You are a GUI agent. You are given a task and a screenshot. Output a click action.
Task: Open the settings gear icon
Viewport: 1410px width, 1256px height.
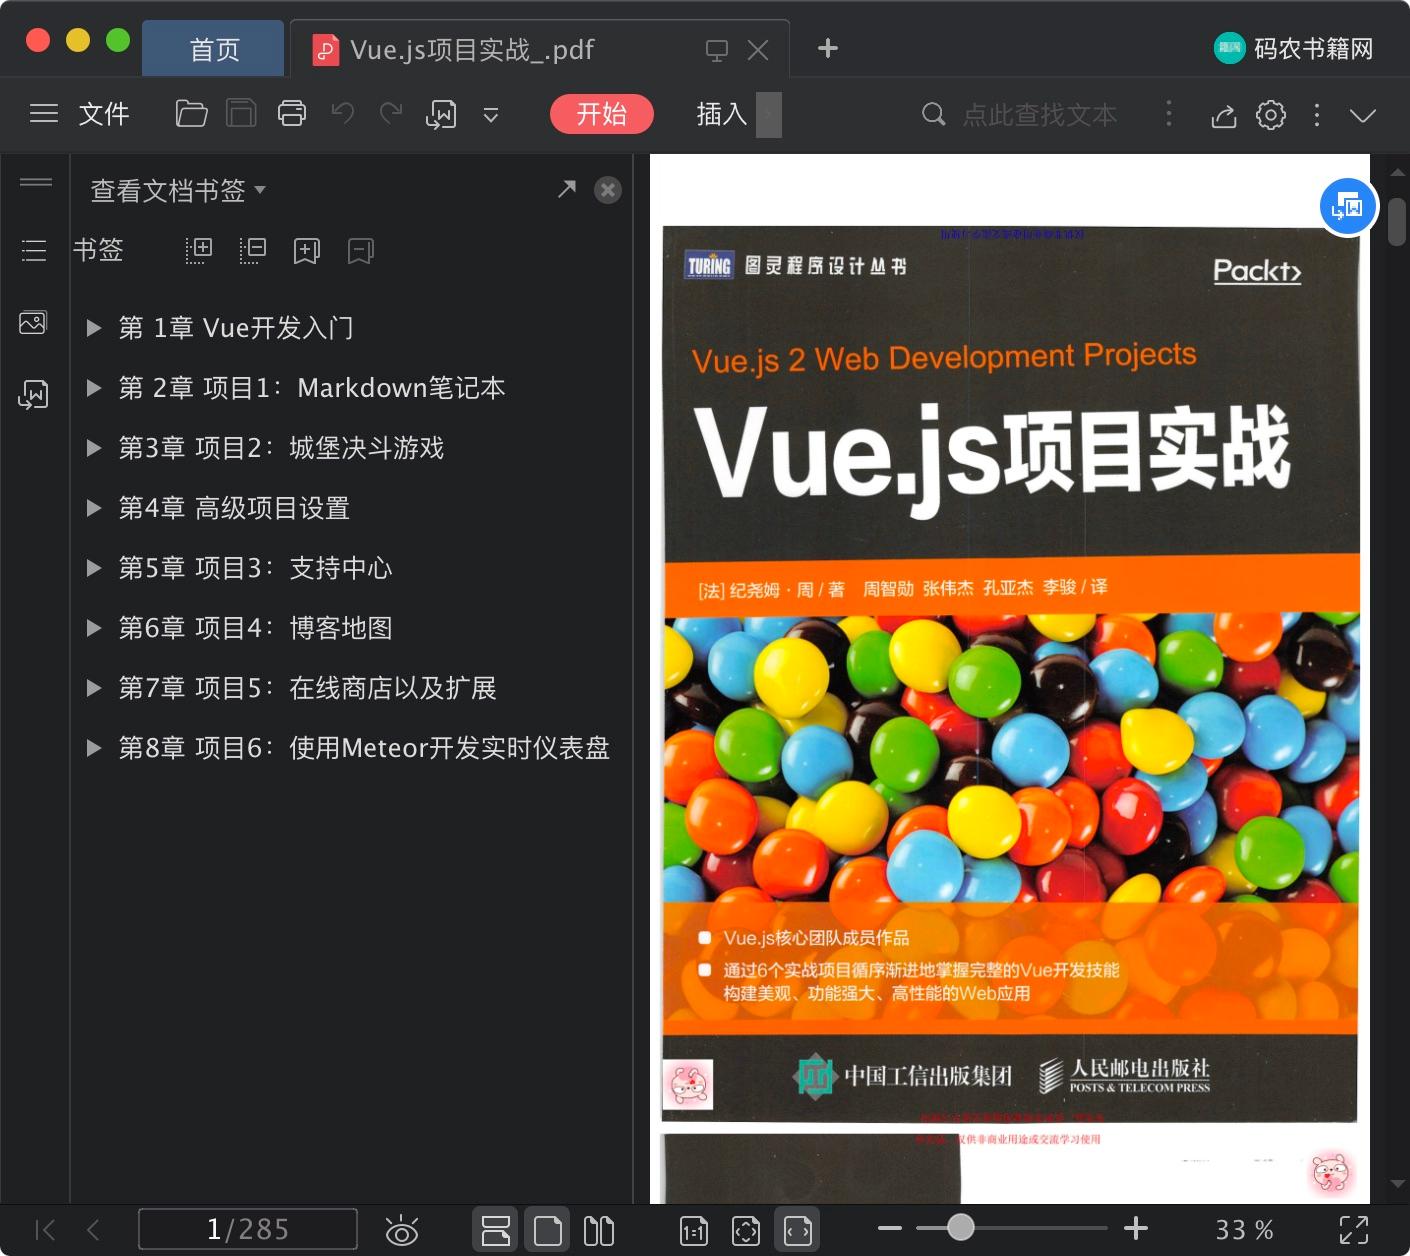click(1271, 115)
